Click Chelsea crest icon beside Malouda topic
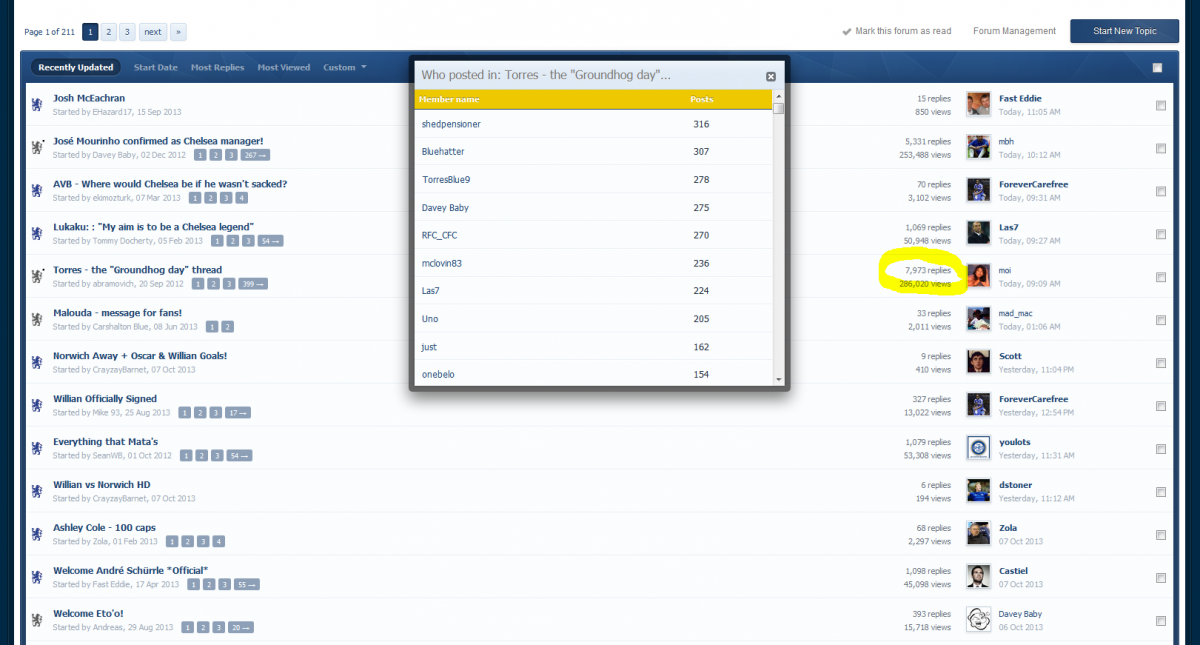This screenshot has height=645, width=1200. coord(37,319)
